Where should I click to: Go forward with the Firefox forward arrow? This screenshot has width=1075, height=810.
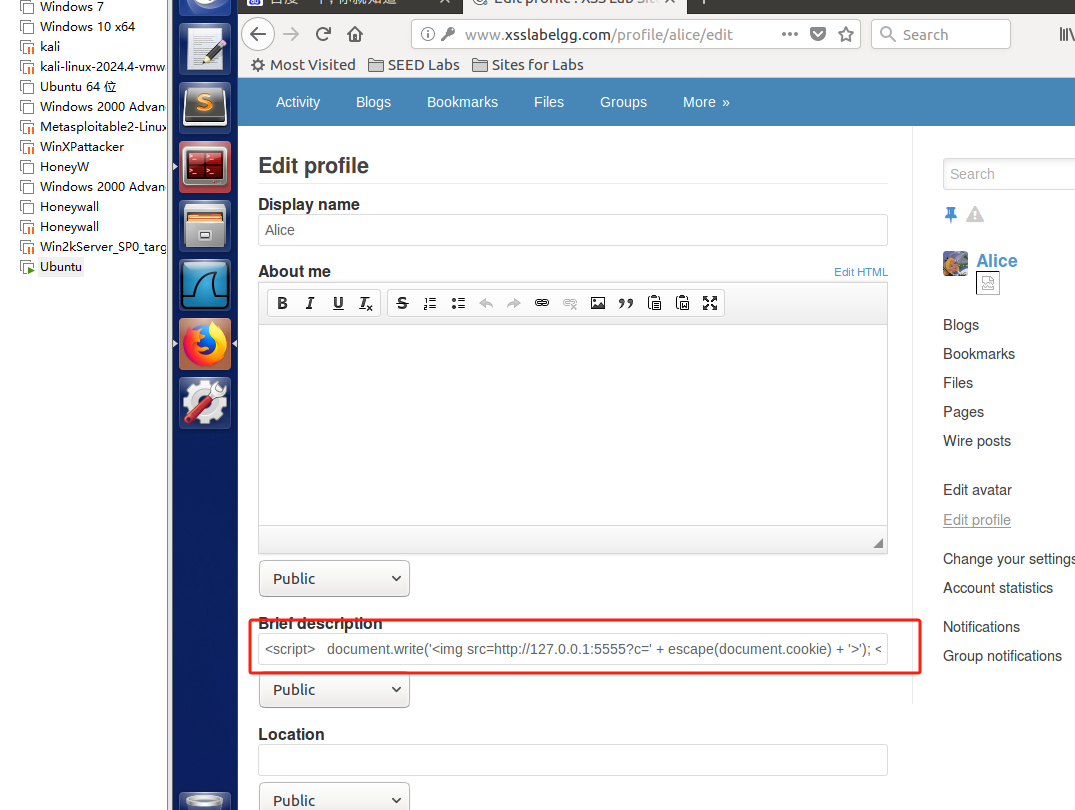[291, 34]
